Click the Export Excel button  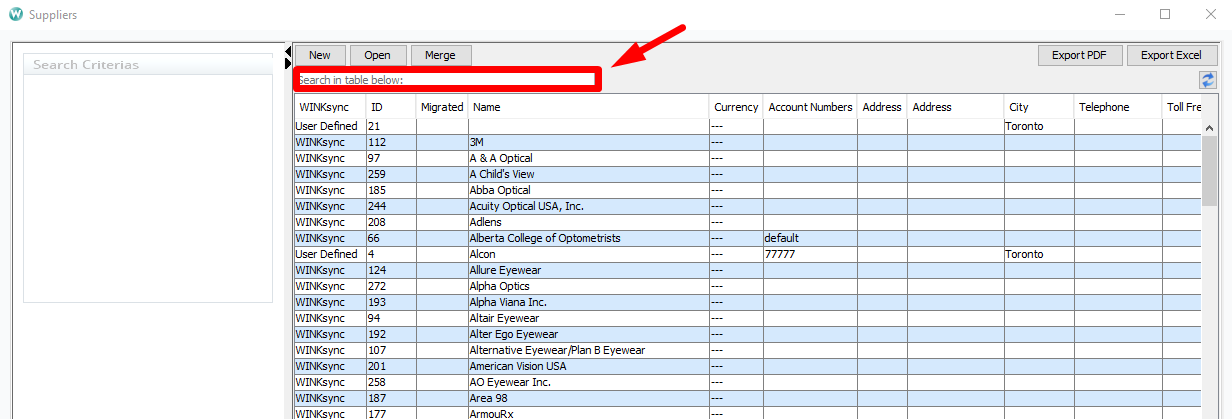1172,55
